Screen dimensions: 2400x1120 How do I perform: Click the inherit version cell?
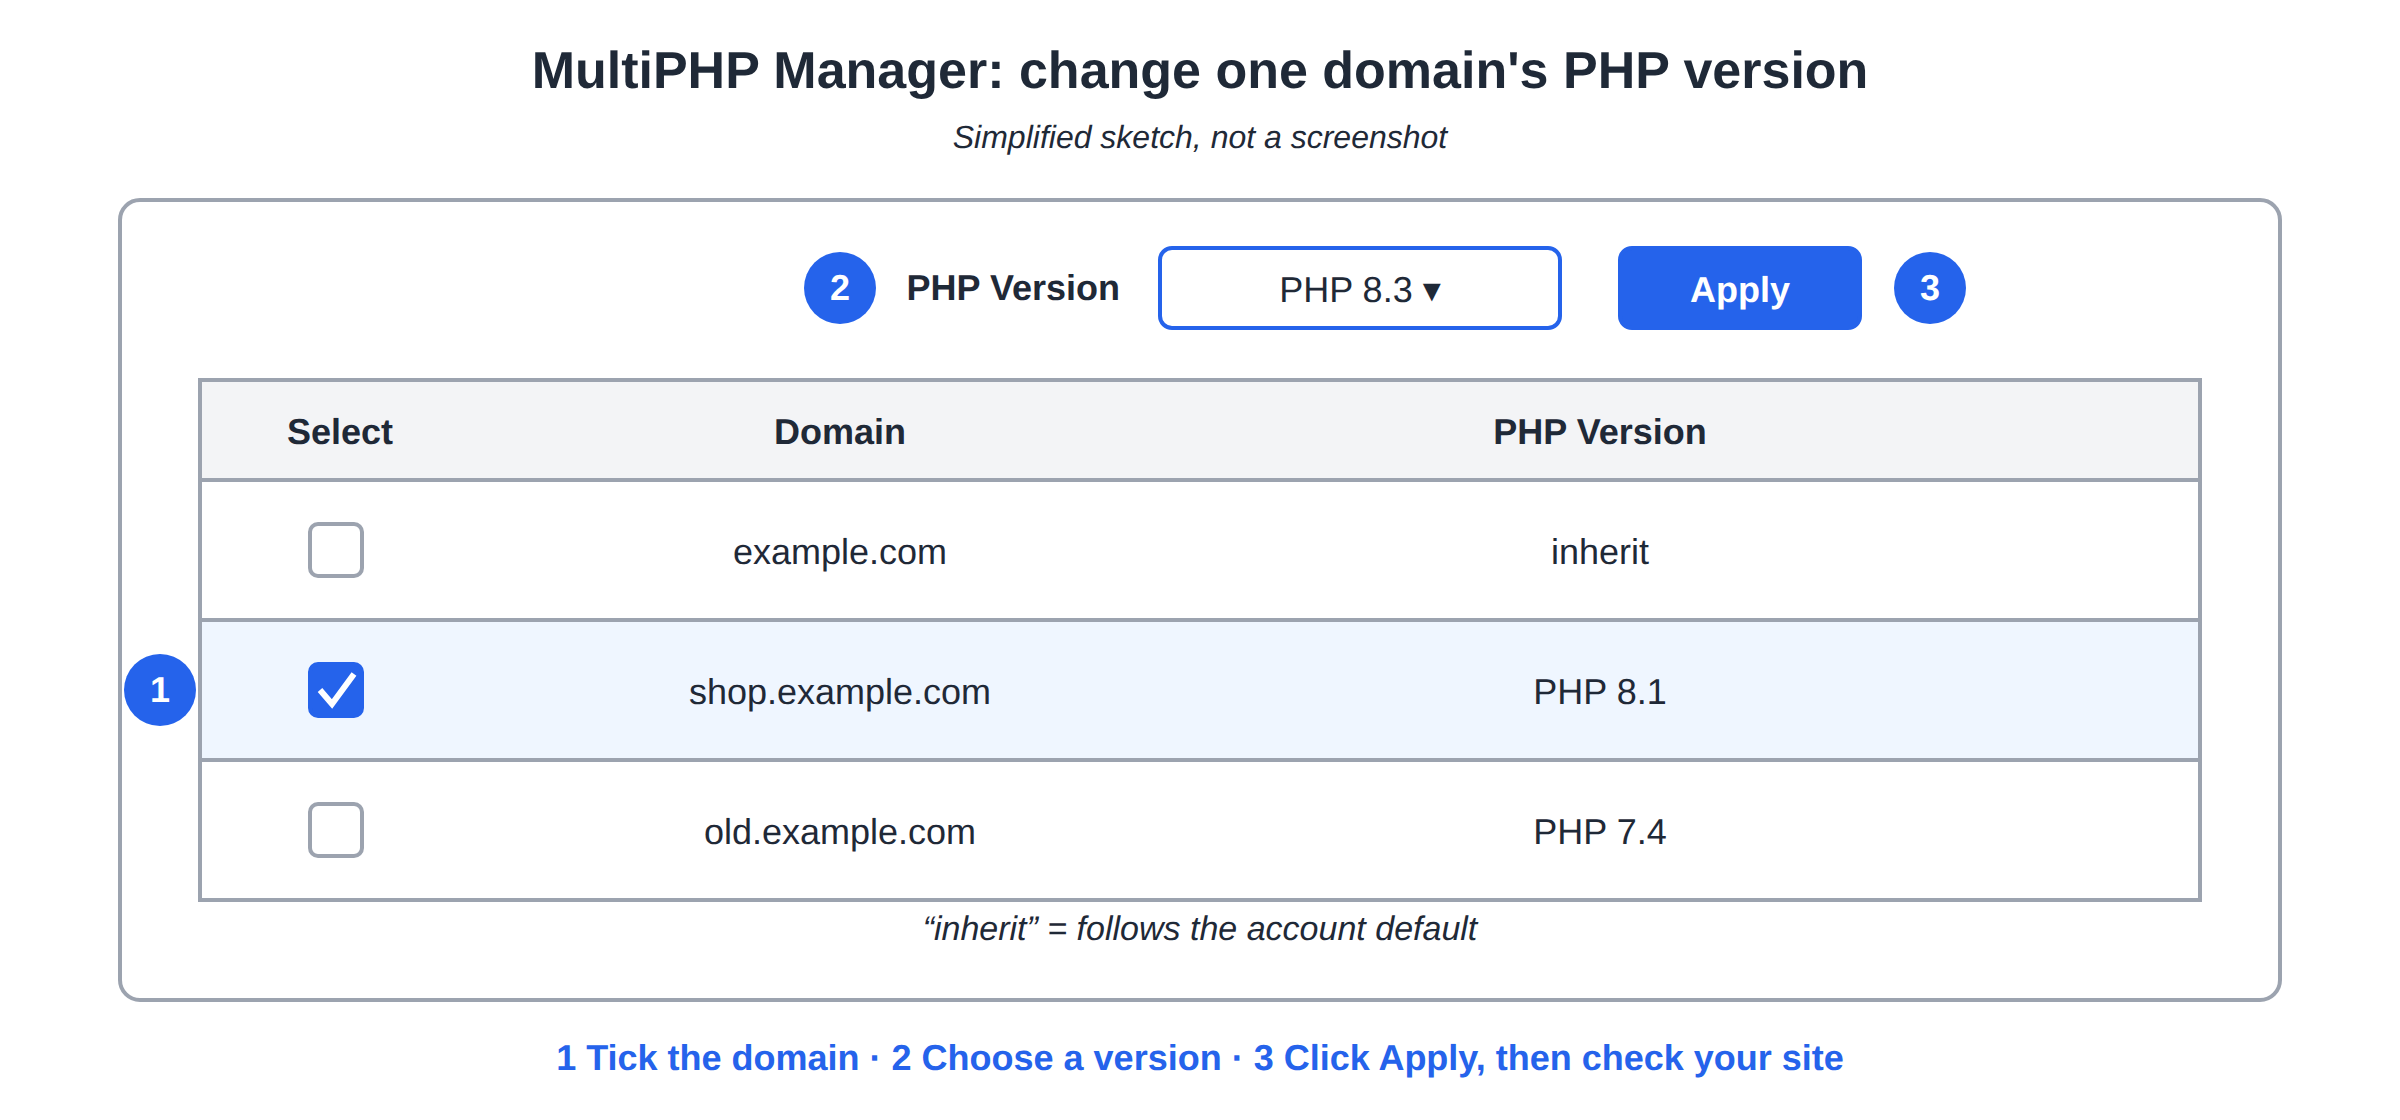pos(1600,552)
